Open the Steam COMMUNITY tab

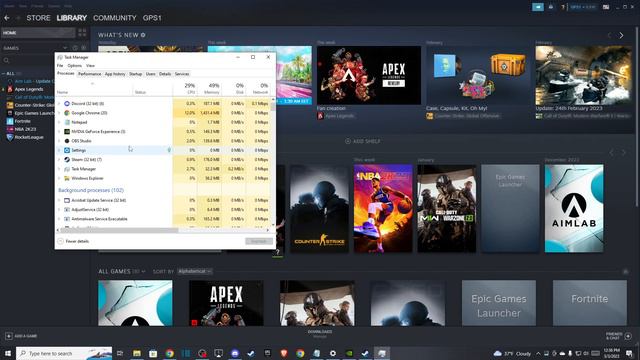tap(115, 18)
